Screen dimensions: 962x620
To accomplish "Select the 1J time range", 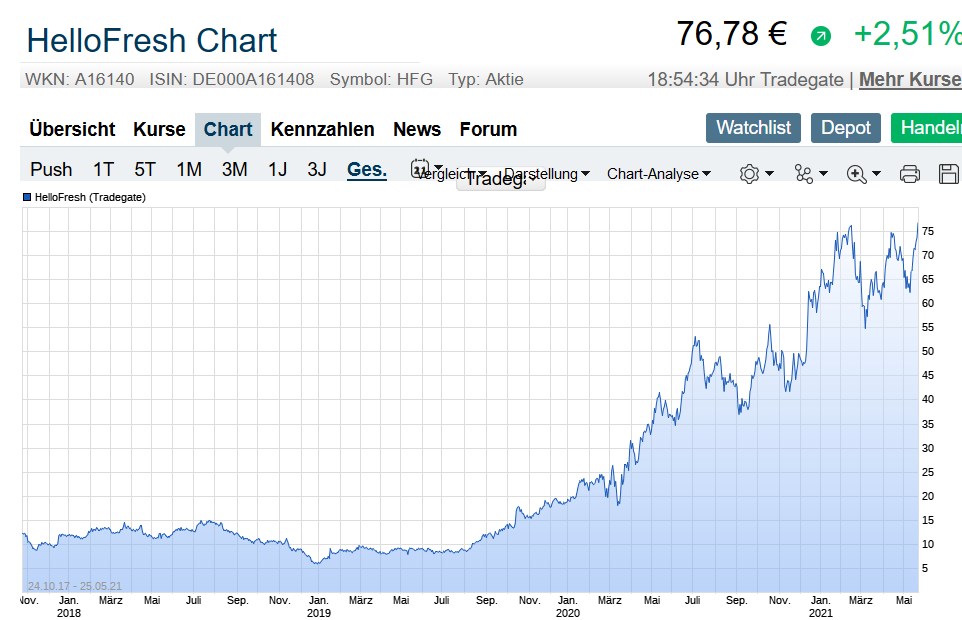I will point(277,169).
